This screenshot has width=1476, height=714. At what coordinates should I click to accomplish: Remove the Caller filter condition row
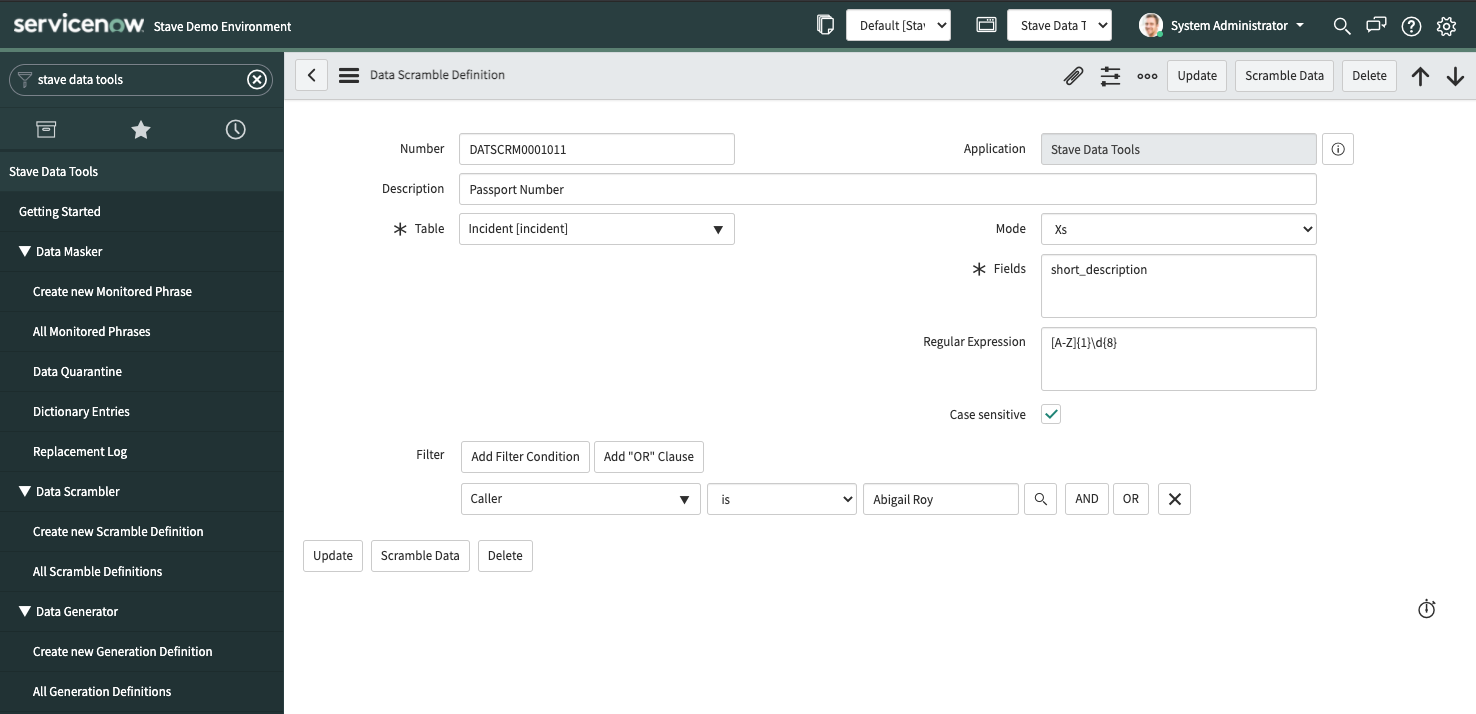(1174, 499)
